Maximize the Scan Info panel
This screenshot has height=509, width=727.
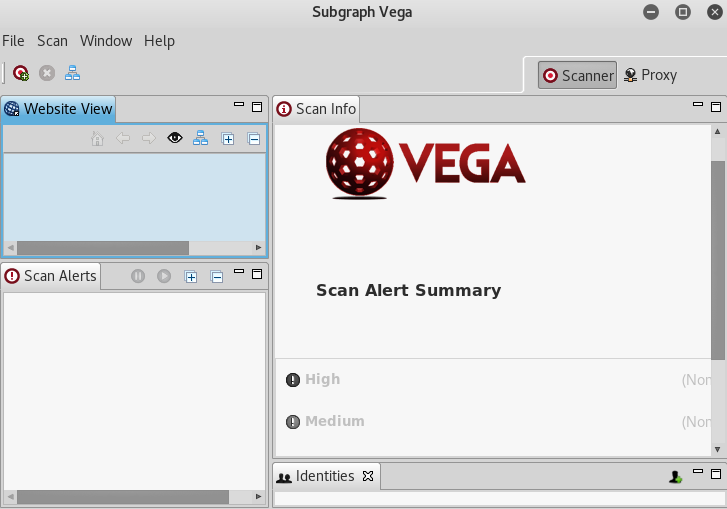pos(715,107)
